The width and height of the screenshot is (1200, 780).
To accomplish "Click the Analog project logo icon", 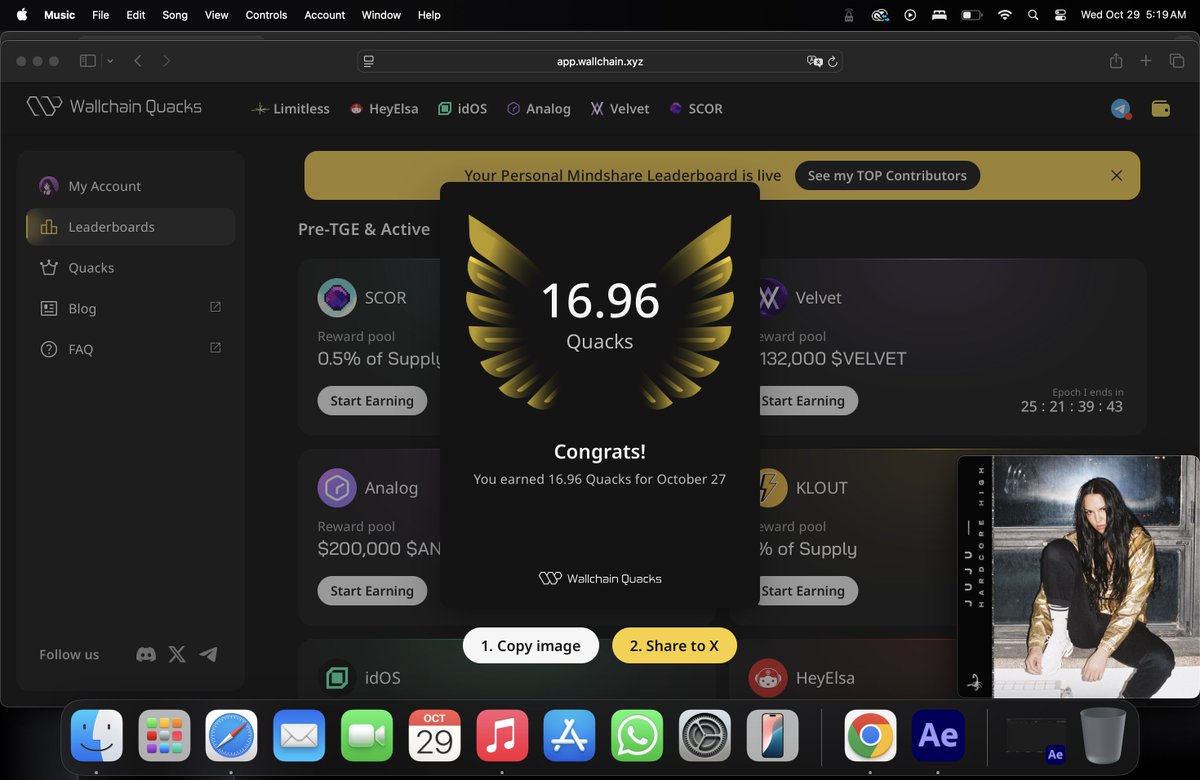I will 337,487.
